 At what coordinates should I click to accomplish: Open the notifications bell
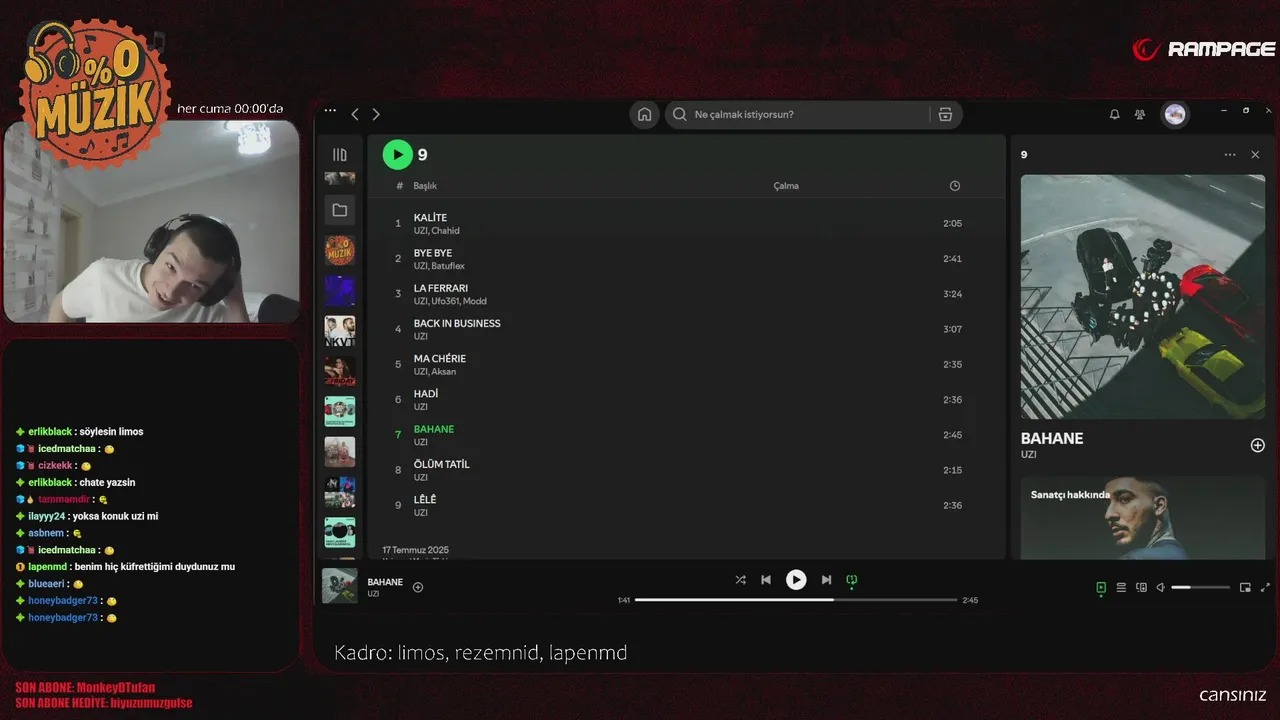point(1114,114)
